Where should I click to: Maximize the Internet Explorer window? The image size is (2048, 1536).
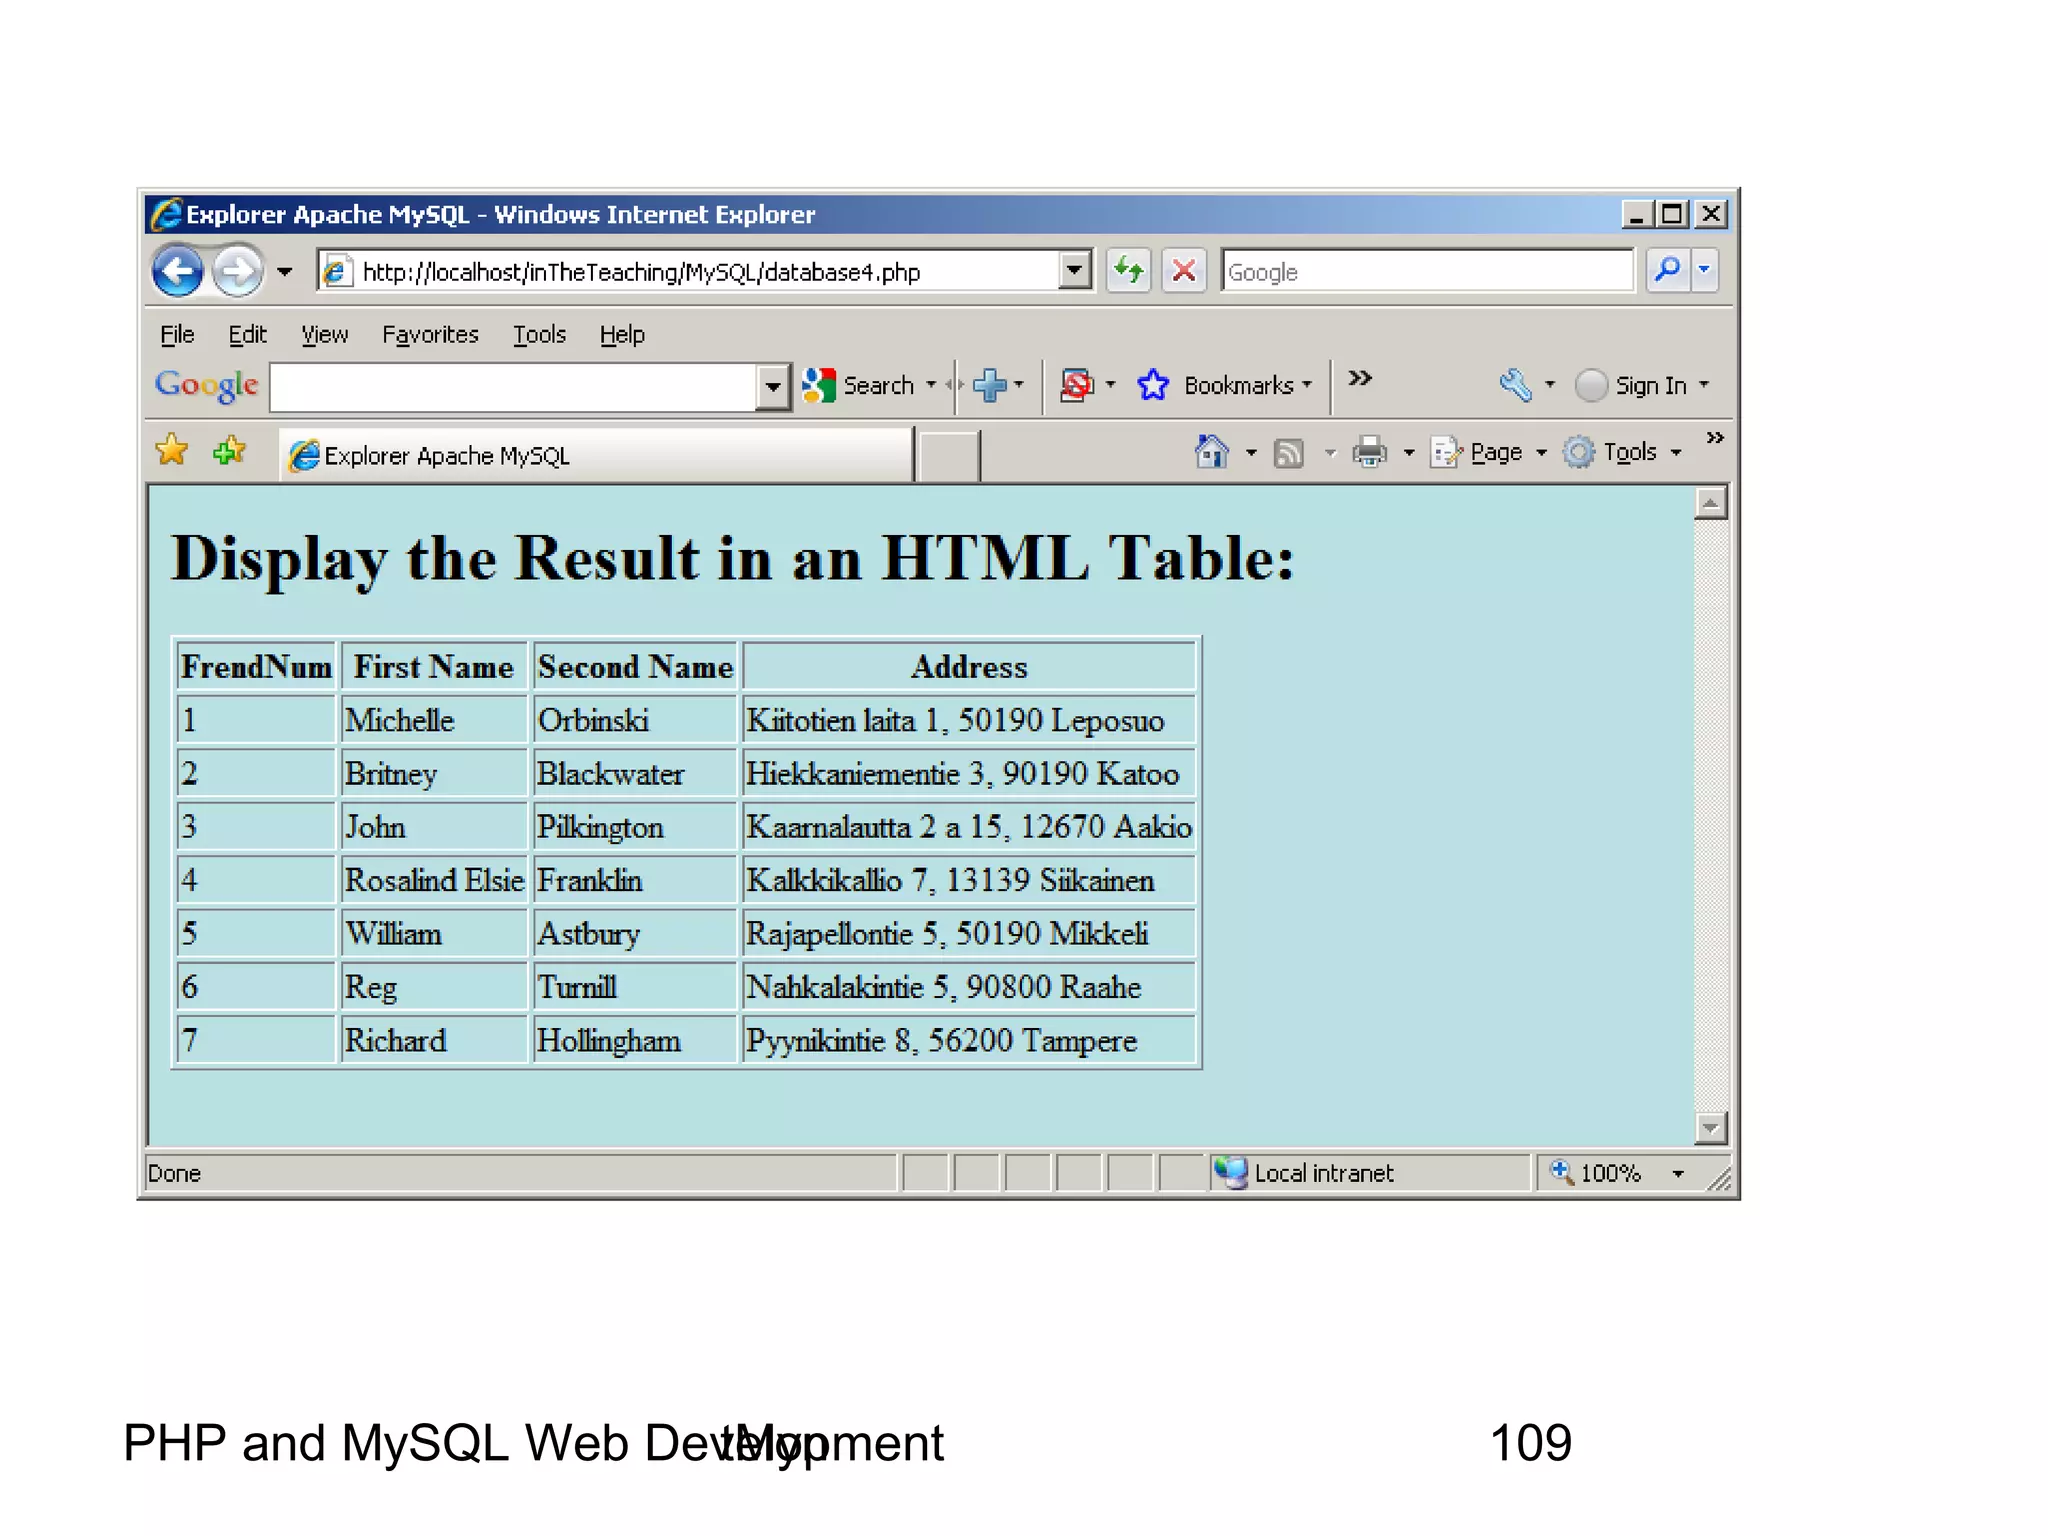(x=1673, y=214)
